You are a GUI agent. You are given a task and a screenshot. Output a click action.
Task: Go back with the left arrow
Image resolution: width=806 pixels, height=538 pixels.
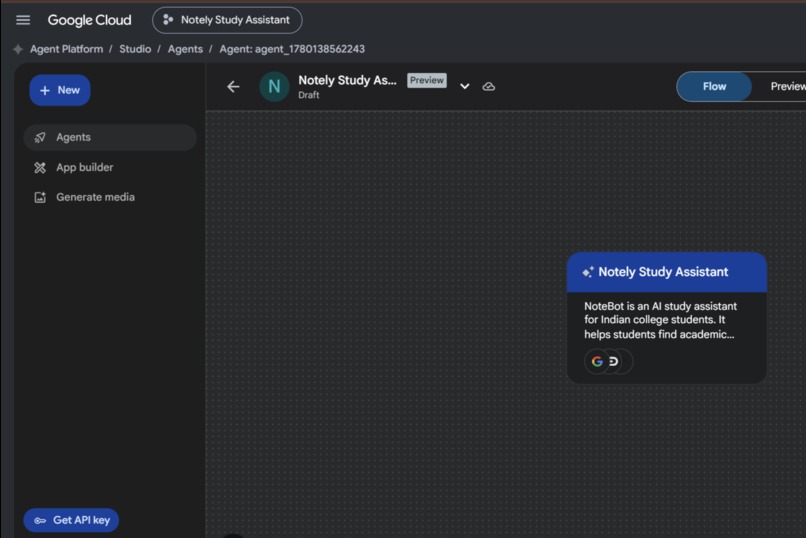point(233,86)
